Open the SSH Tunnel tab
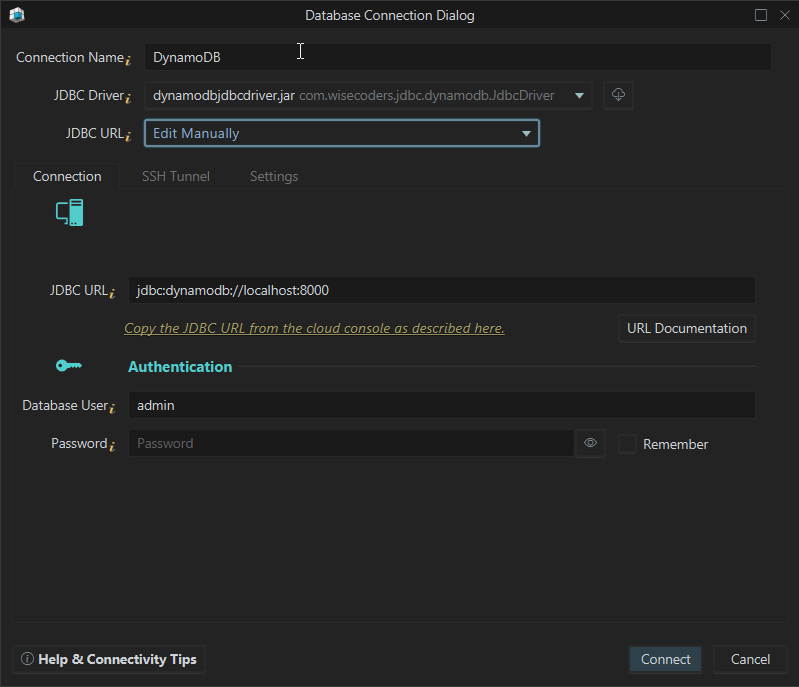This screenshot has height=687, width=799. [x=176, y=176]
